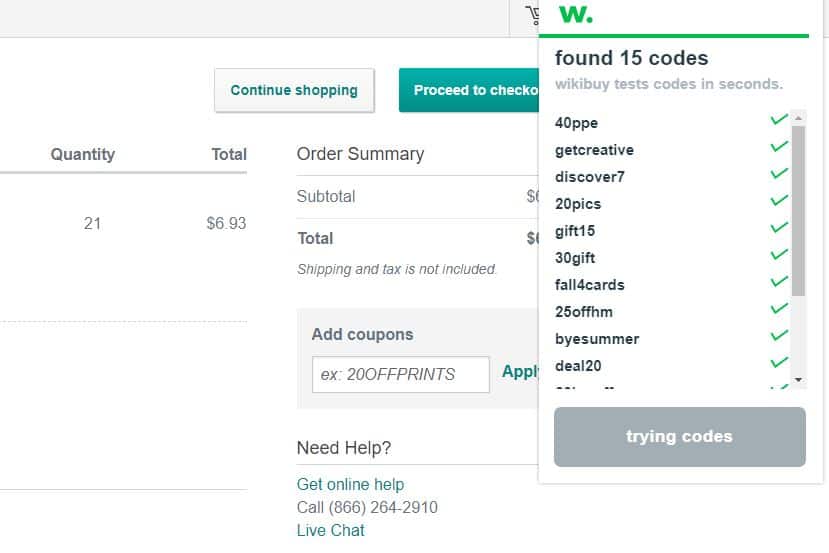829x553 pixels.
Task: Click the code list scroll up arrow
Action: point(798,118)
